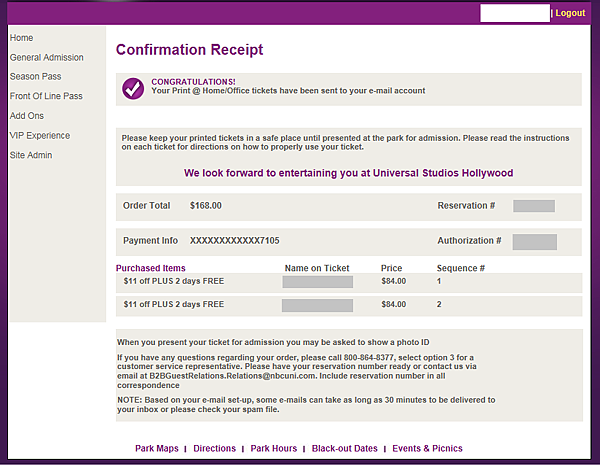600x469 pixels.
Task: Select first ticket's name field
Action: (318, 282)
